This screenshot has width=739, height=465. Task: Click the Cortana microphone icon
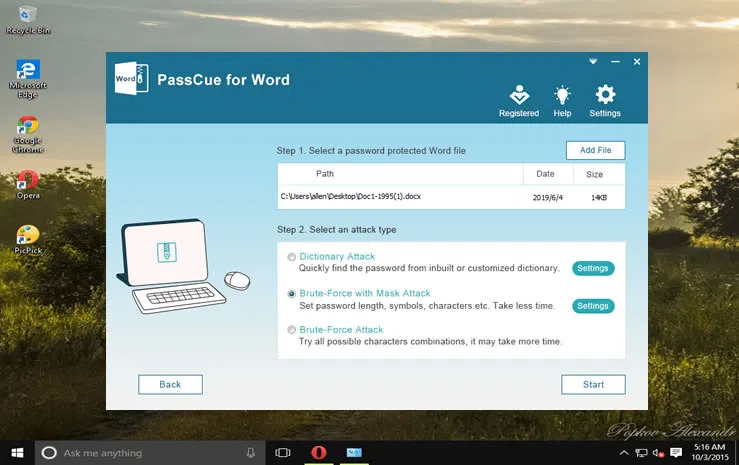tap(251, 453)
